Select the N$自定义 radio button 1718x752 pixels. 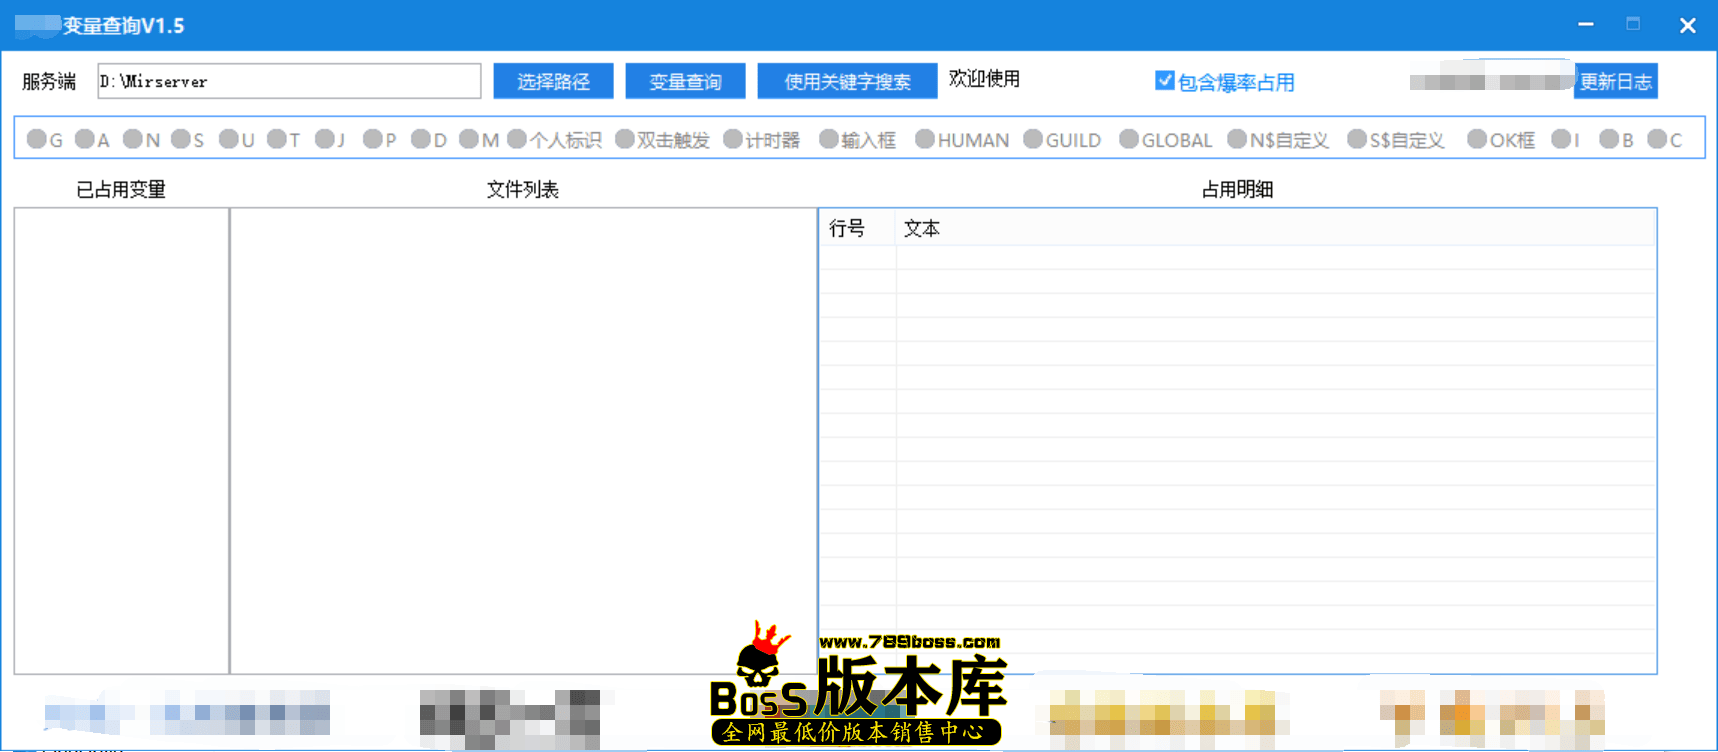(x=1237, y=139)
